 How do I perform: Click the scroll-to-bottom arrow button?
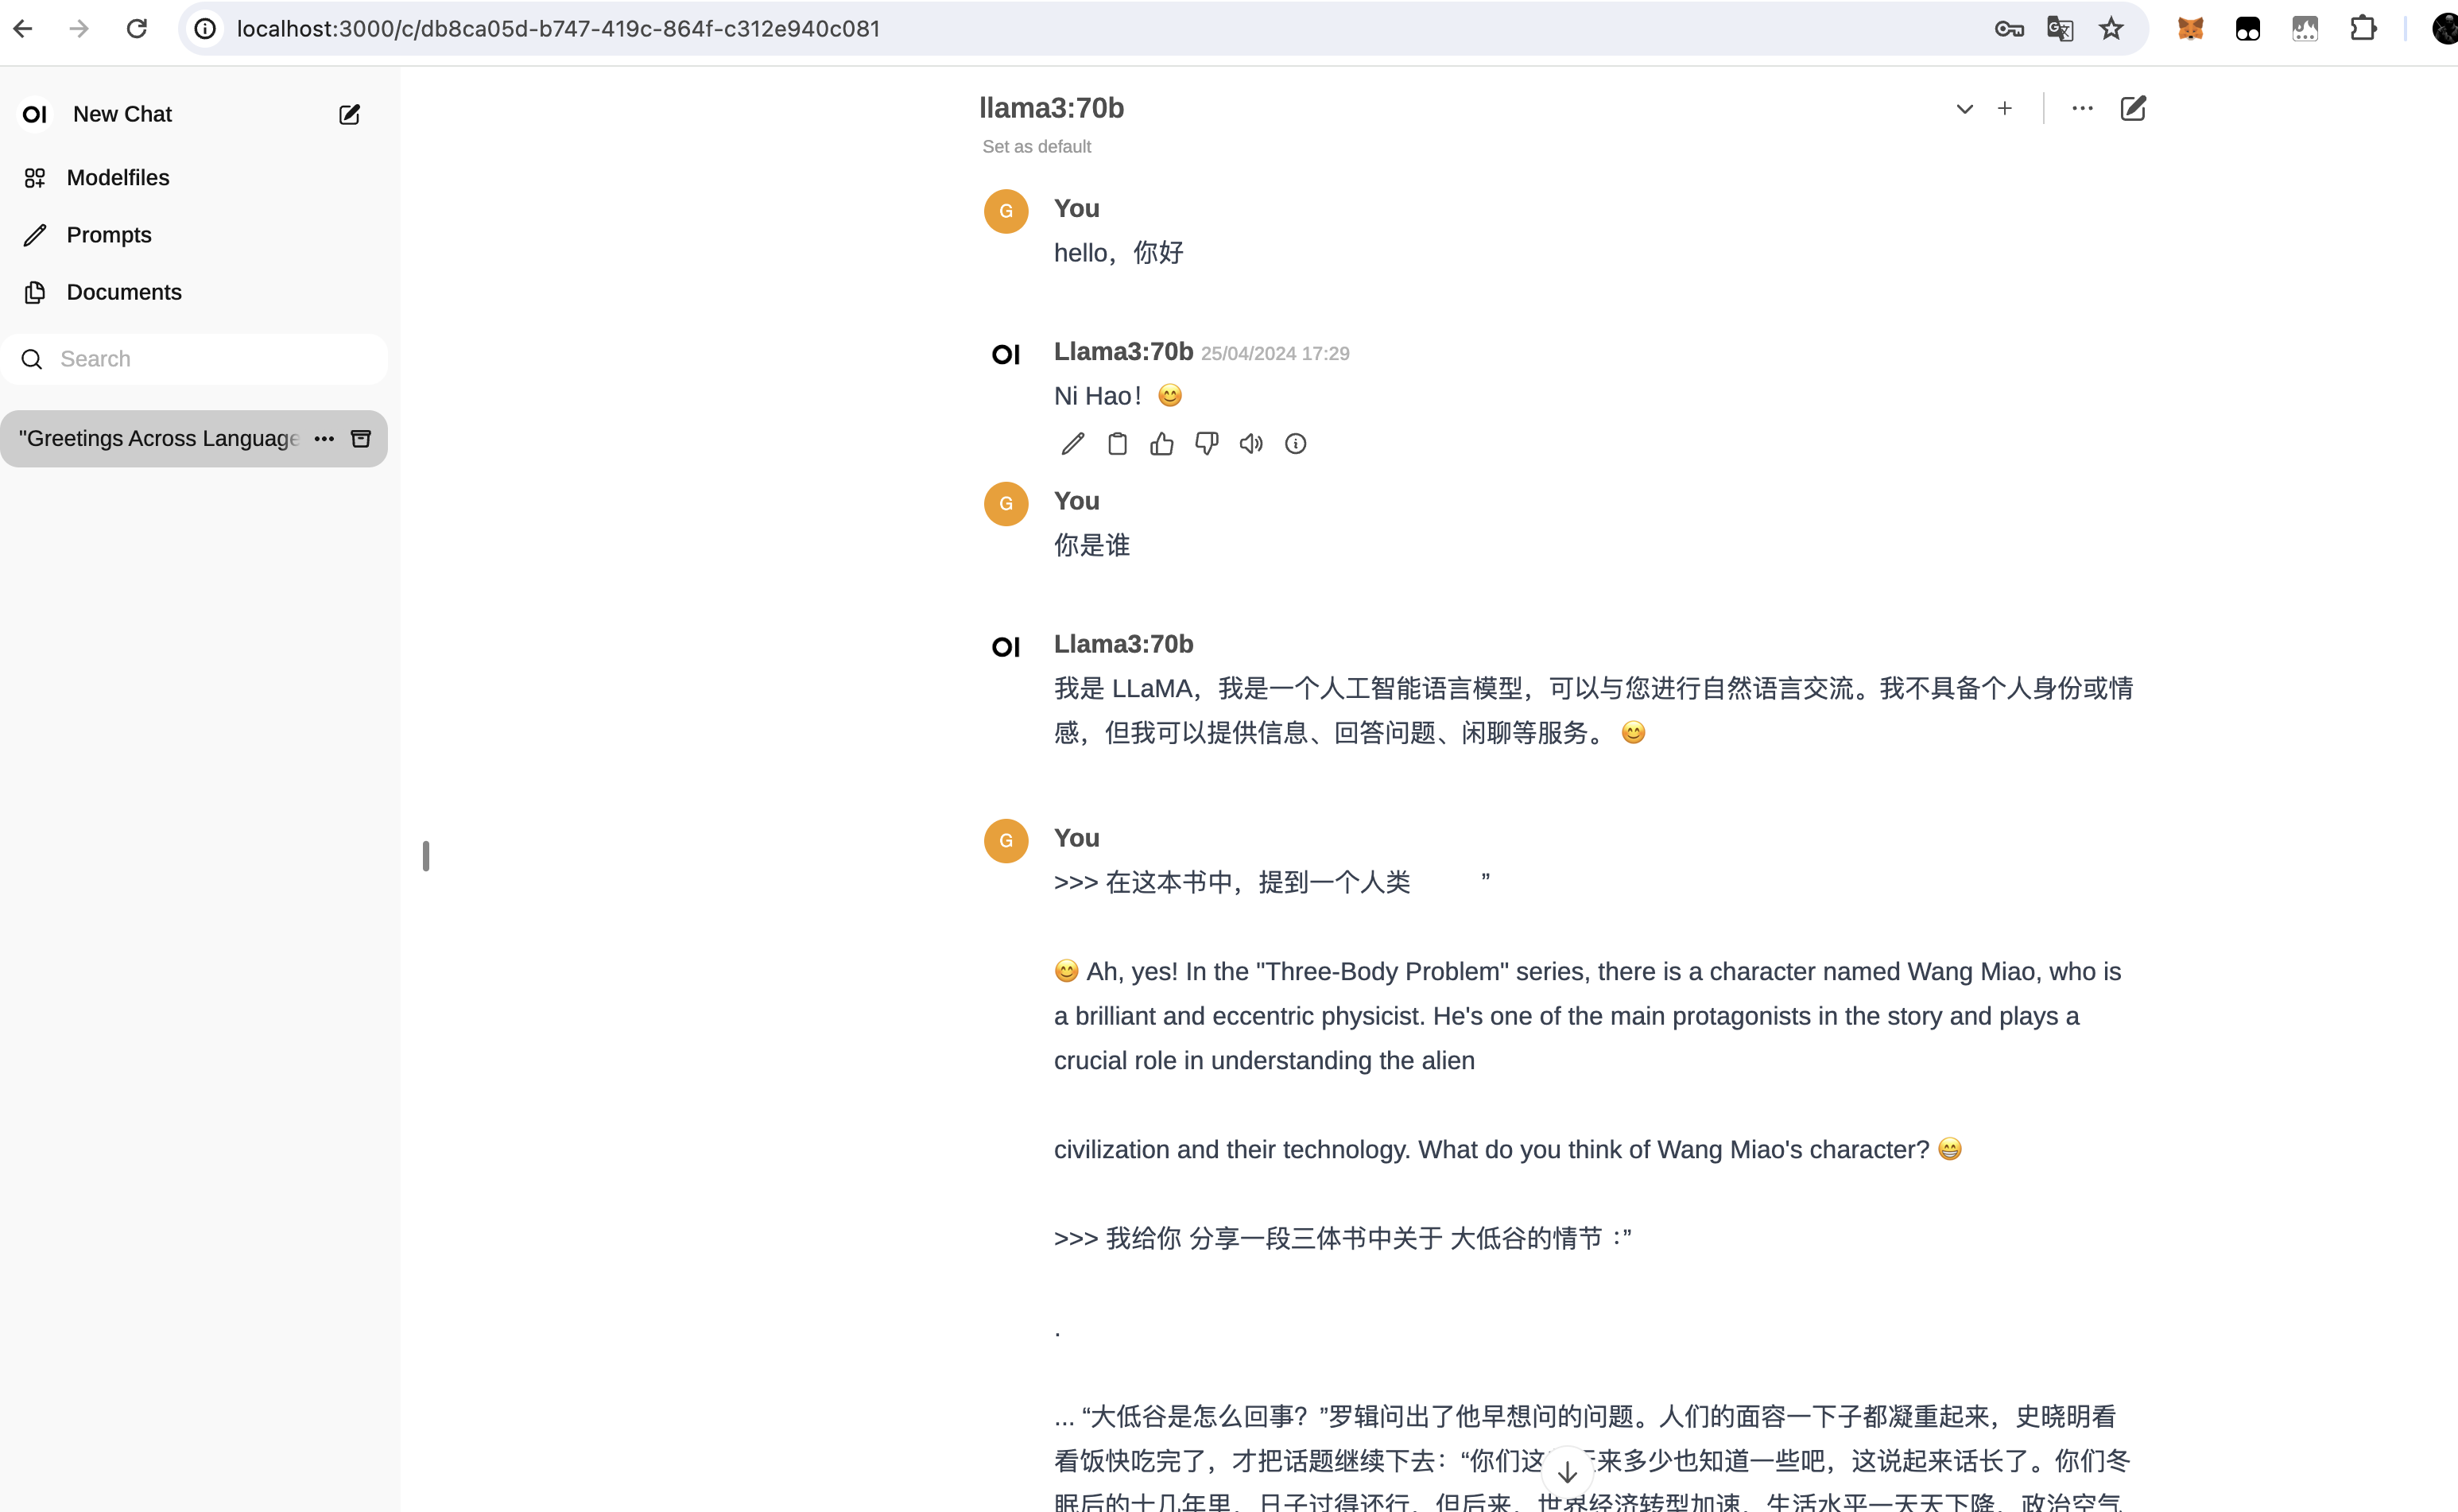1567,1472
